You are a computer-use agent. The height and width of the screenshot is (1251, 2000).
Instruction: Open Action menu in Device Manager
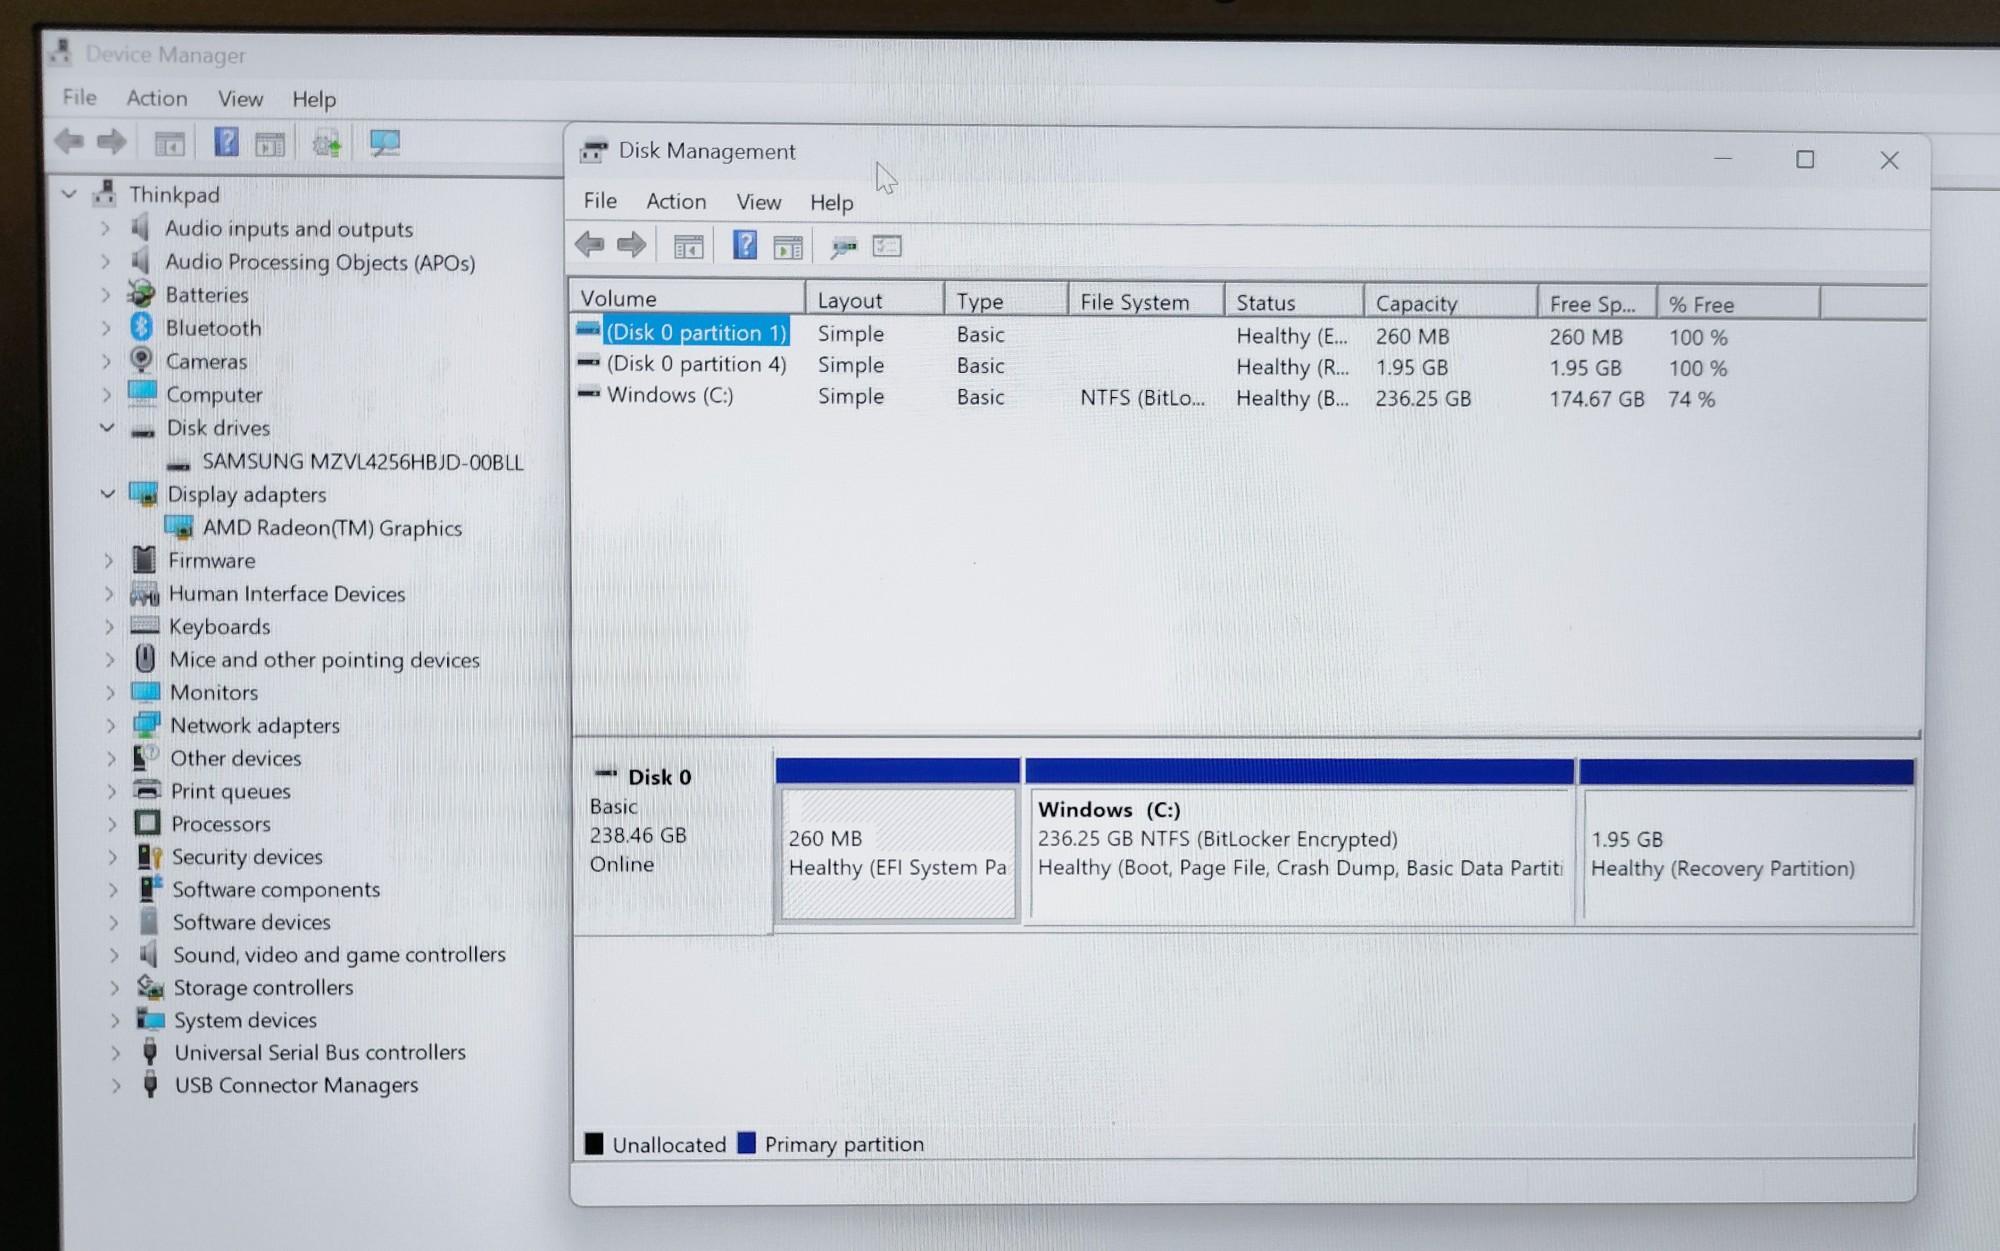click(x=157, y=98)
